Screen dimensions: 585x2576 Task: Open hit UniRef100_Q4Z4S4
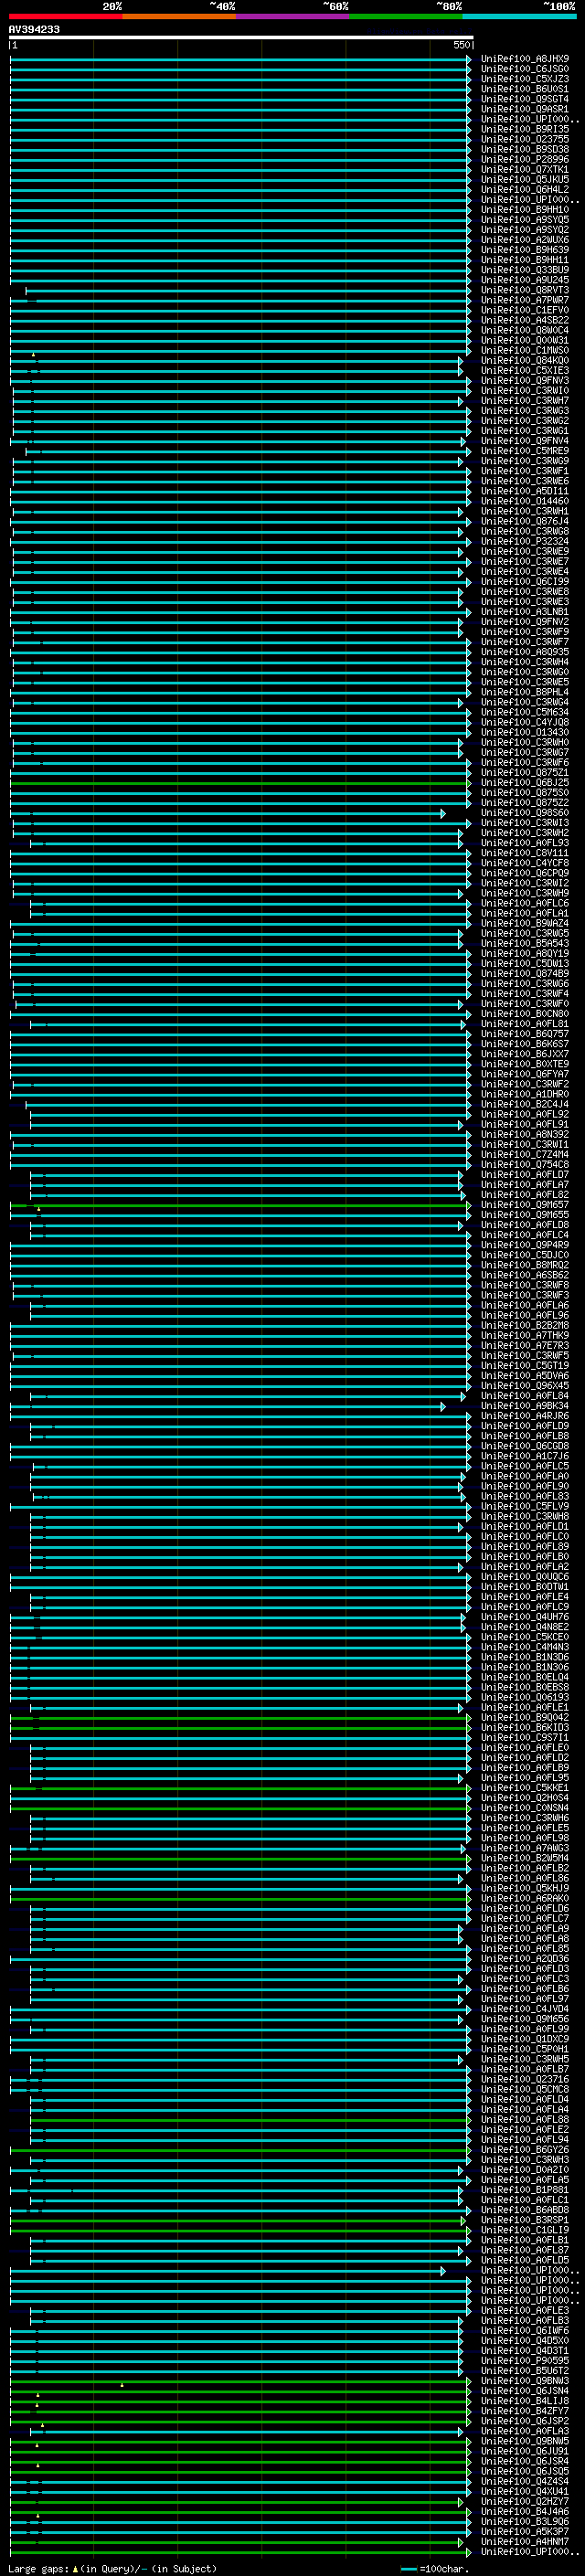click(x=525, y=2480)
